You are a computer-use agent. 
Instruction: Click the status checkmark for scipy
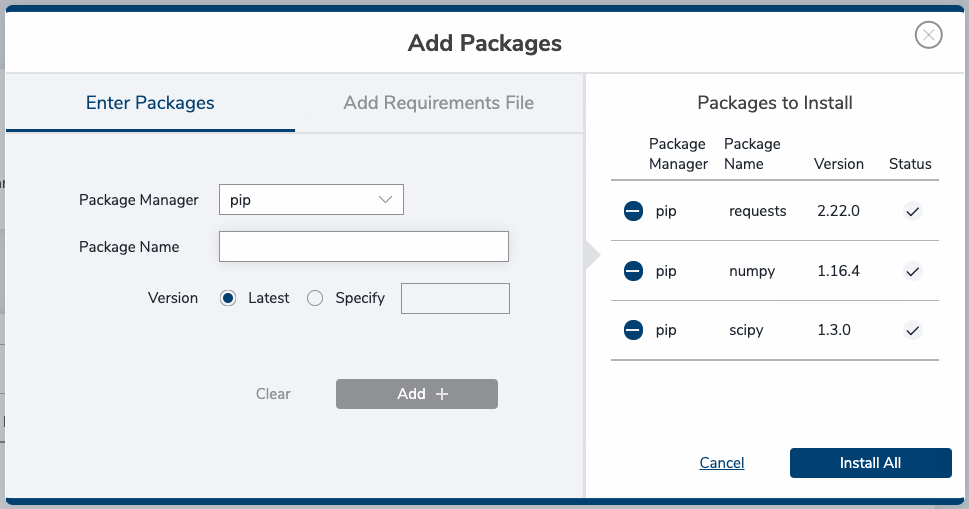click(912, 330)
